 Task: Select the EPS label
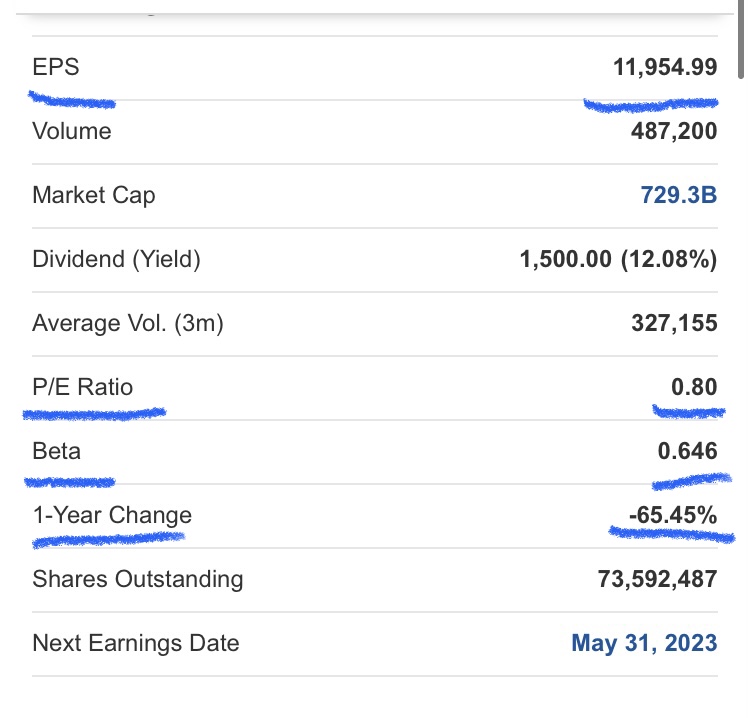tap(55, 67)
